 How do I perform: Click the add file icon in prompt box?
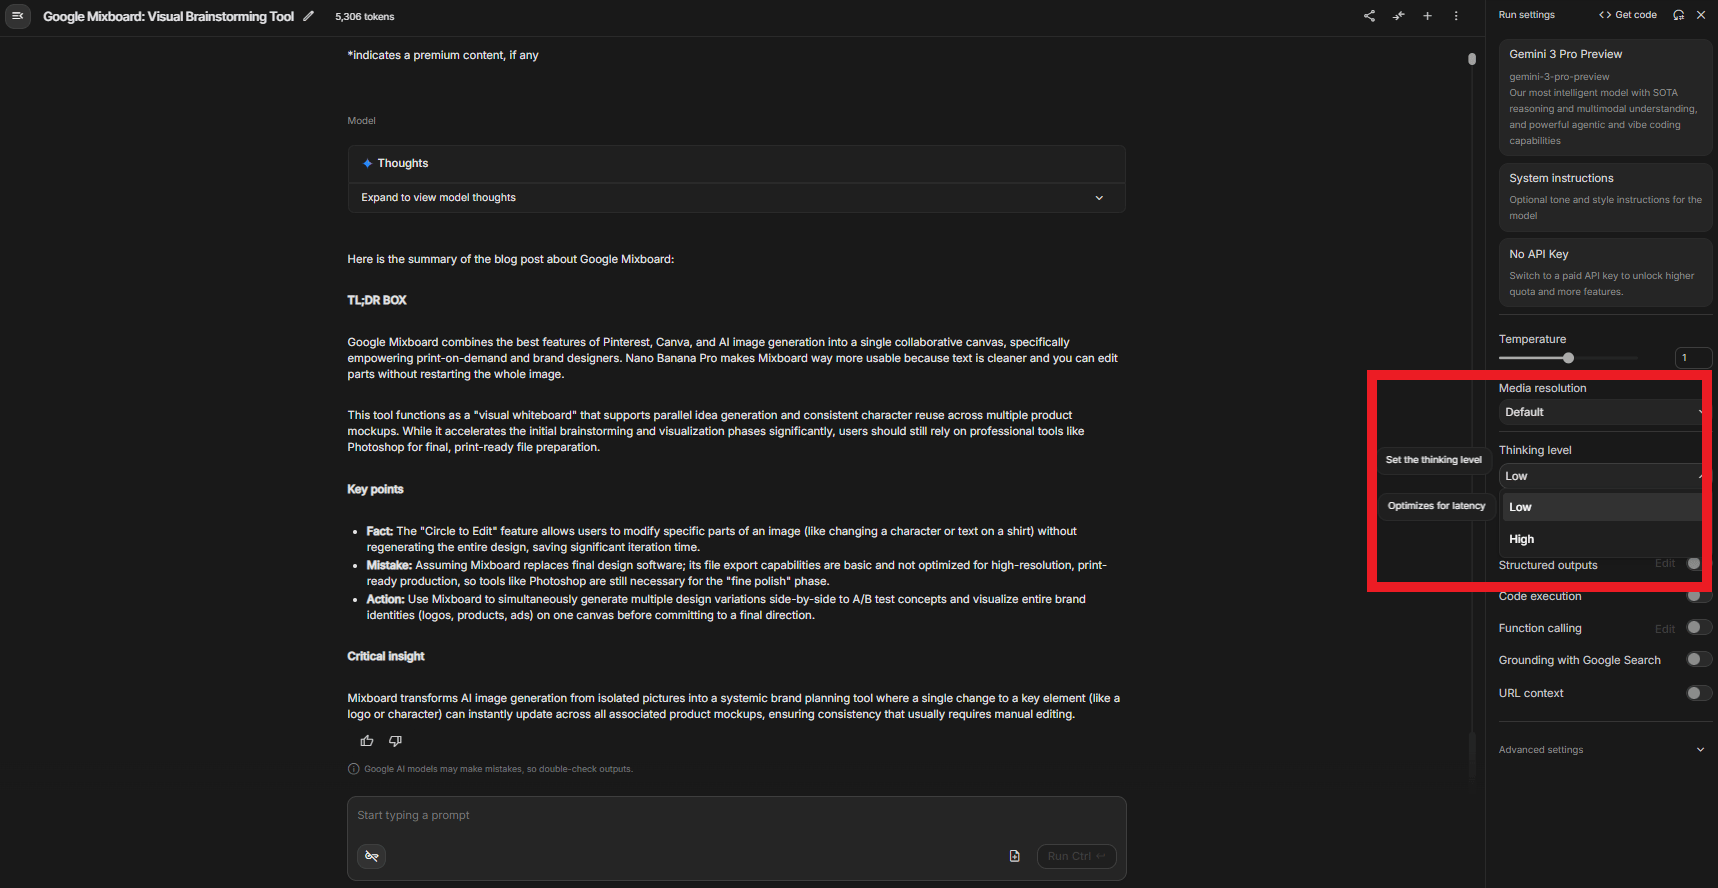1014,856
